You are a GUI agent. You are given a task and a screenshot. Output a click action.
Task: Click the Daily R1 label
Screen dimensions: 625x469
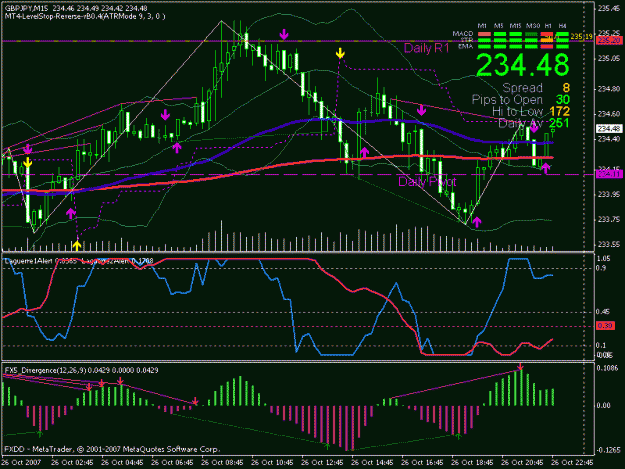(426, 48)
